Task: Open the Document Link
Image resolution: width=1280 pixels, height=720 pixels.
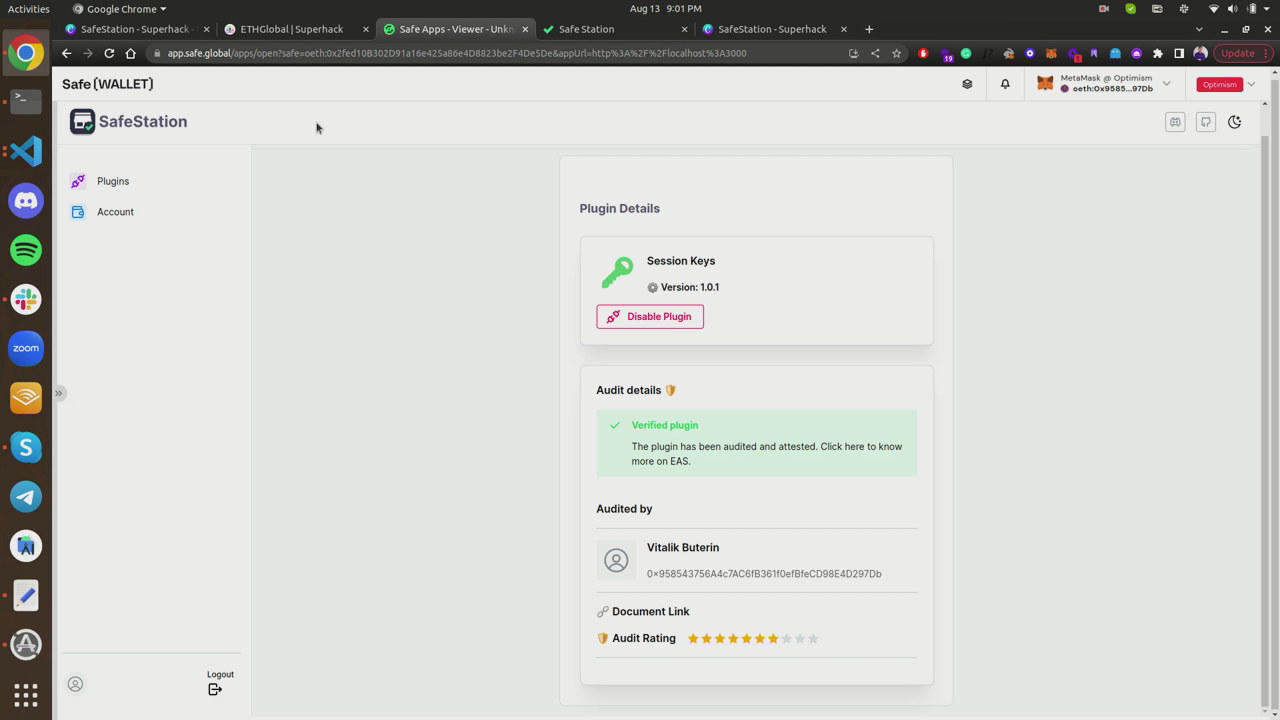Action: (650, 612)
